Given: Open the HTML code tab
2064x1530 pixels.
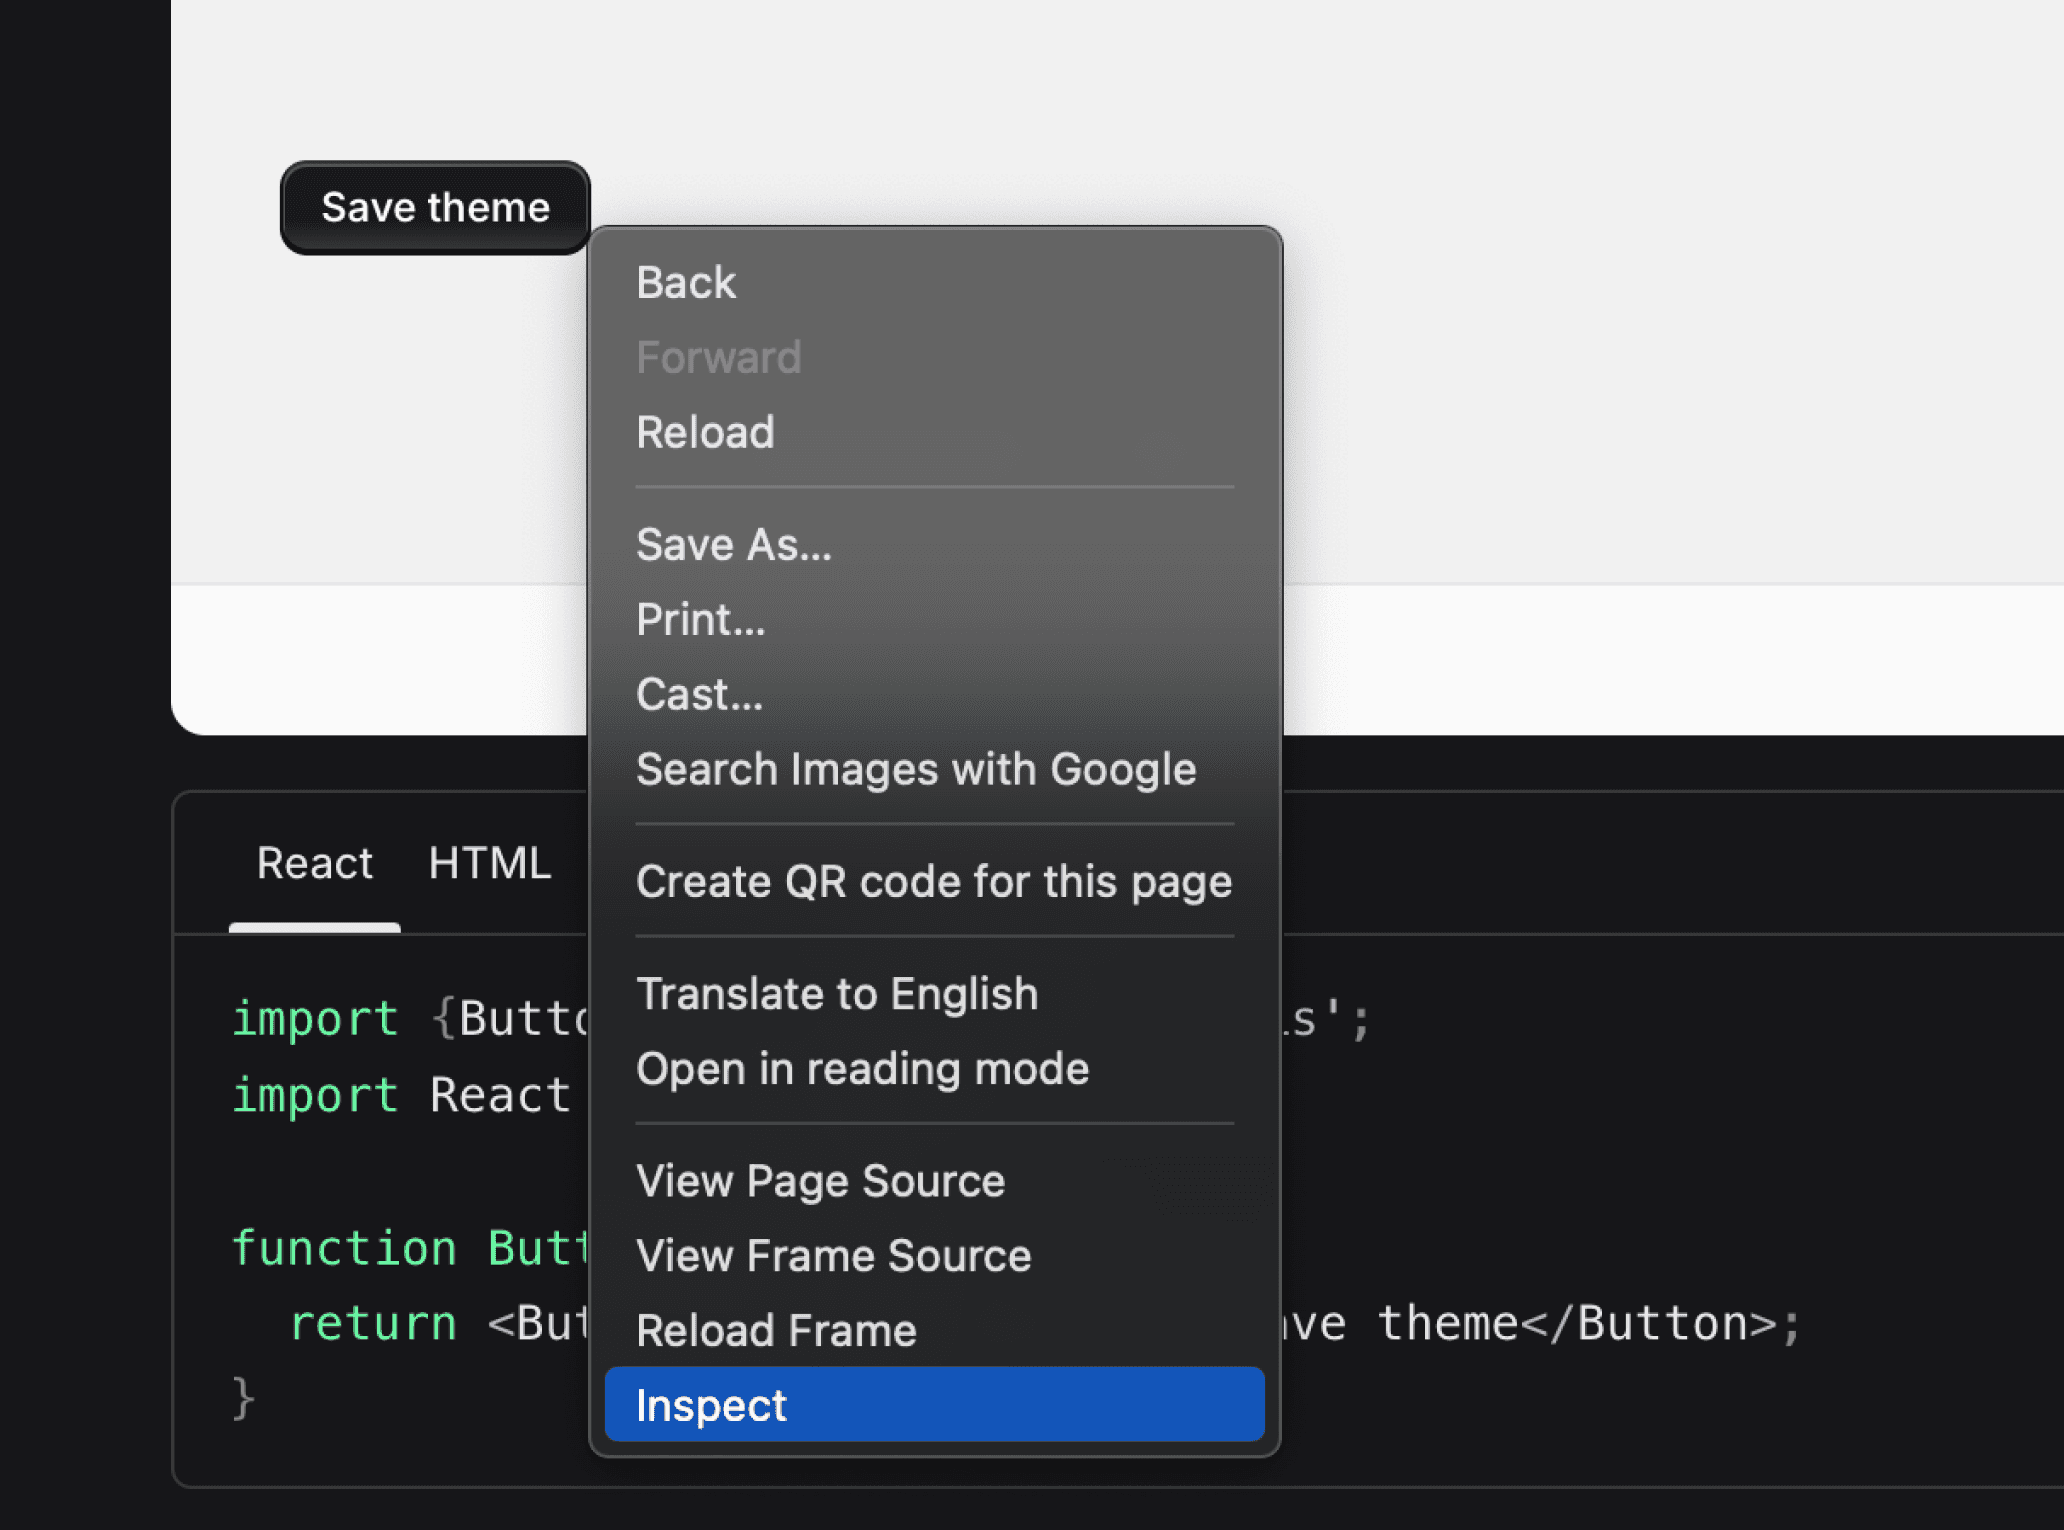Looking at the screenshot, I should (x=489, y=863).
